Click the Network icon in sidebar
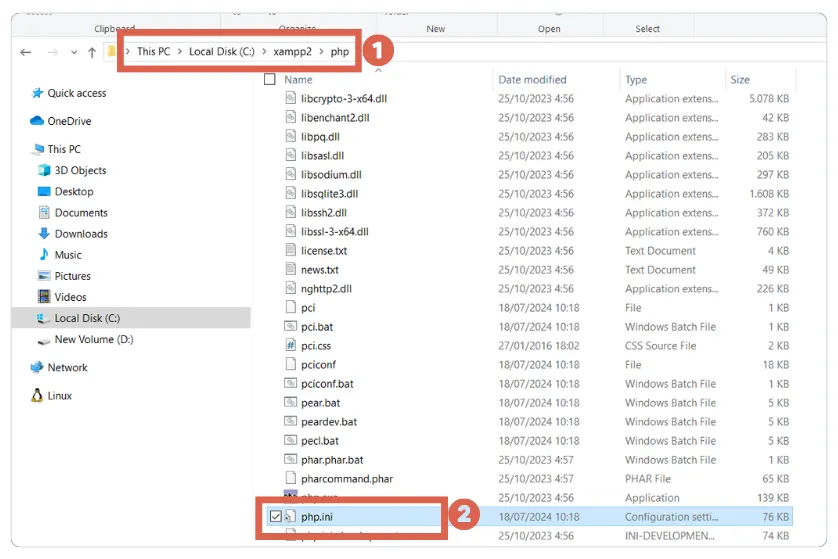Viewport: 838px width, 559px height. coord(37,367)
